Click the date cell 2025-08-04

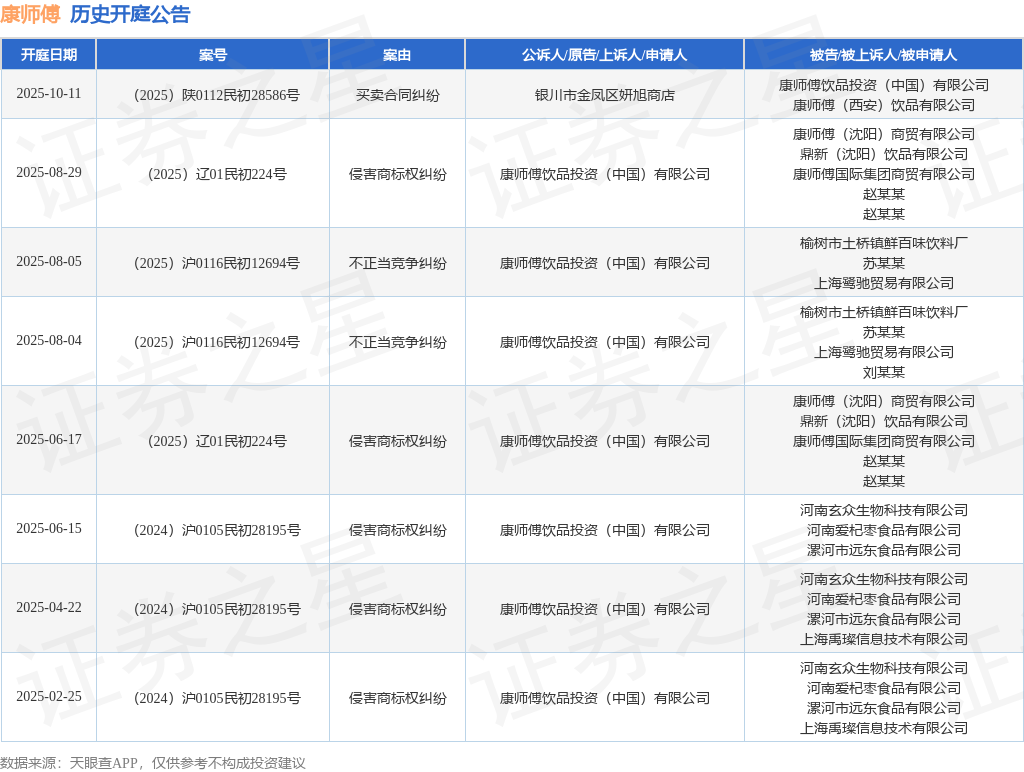coord(49,340)
